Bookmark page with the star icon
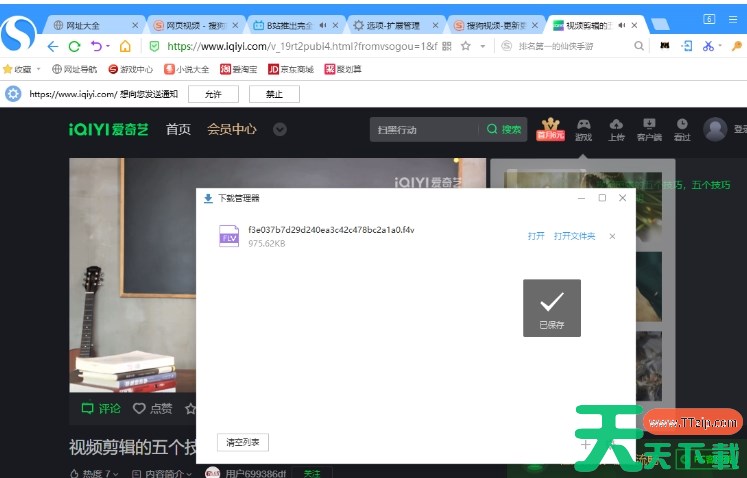This screenshot has width=747, height=478. (x=465, y=46)
